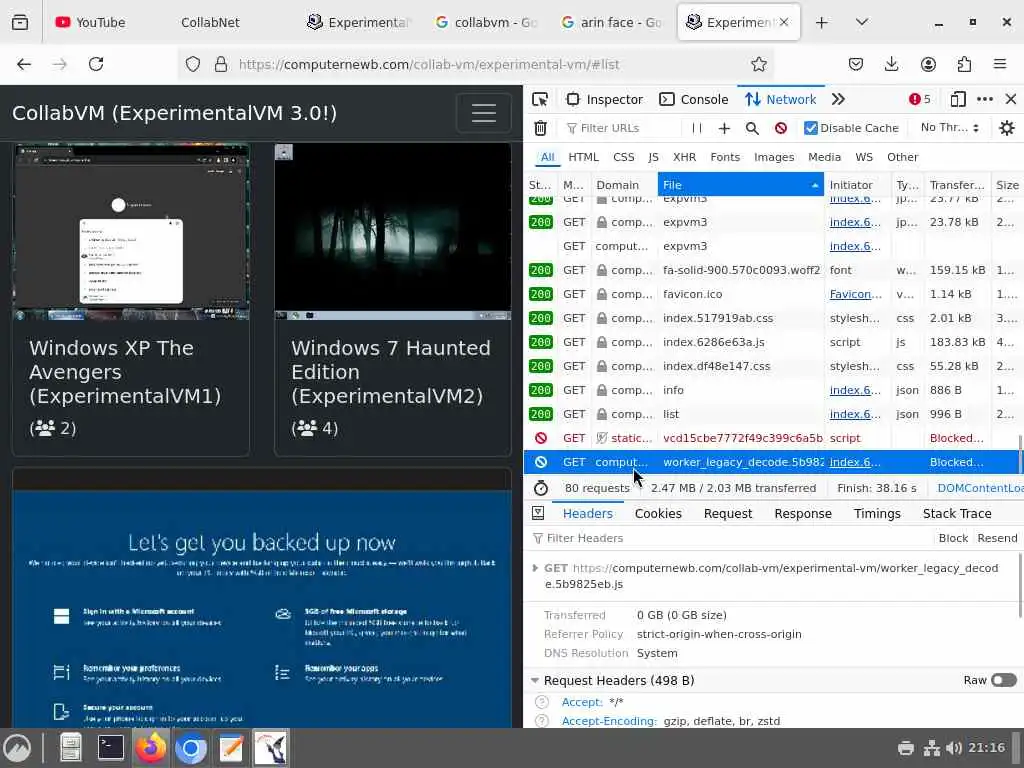Click the Resend button
Screen dimensions: 1024x768
tap(997, 538)
